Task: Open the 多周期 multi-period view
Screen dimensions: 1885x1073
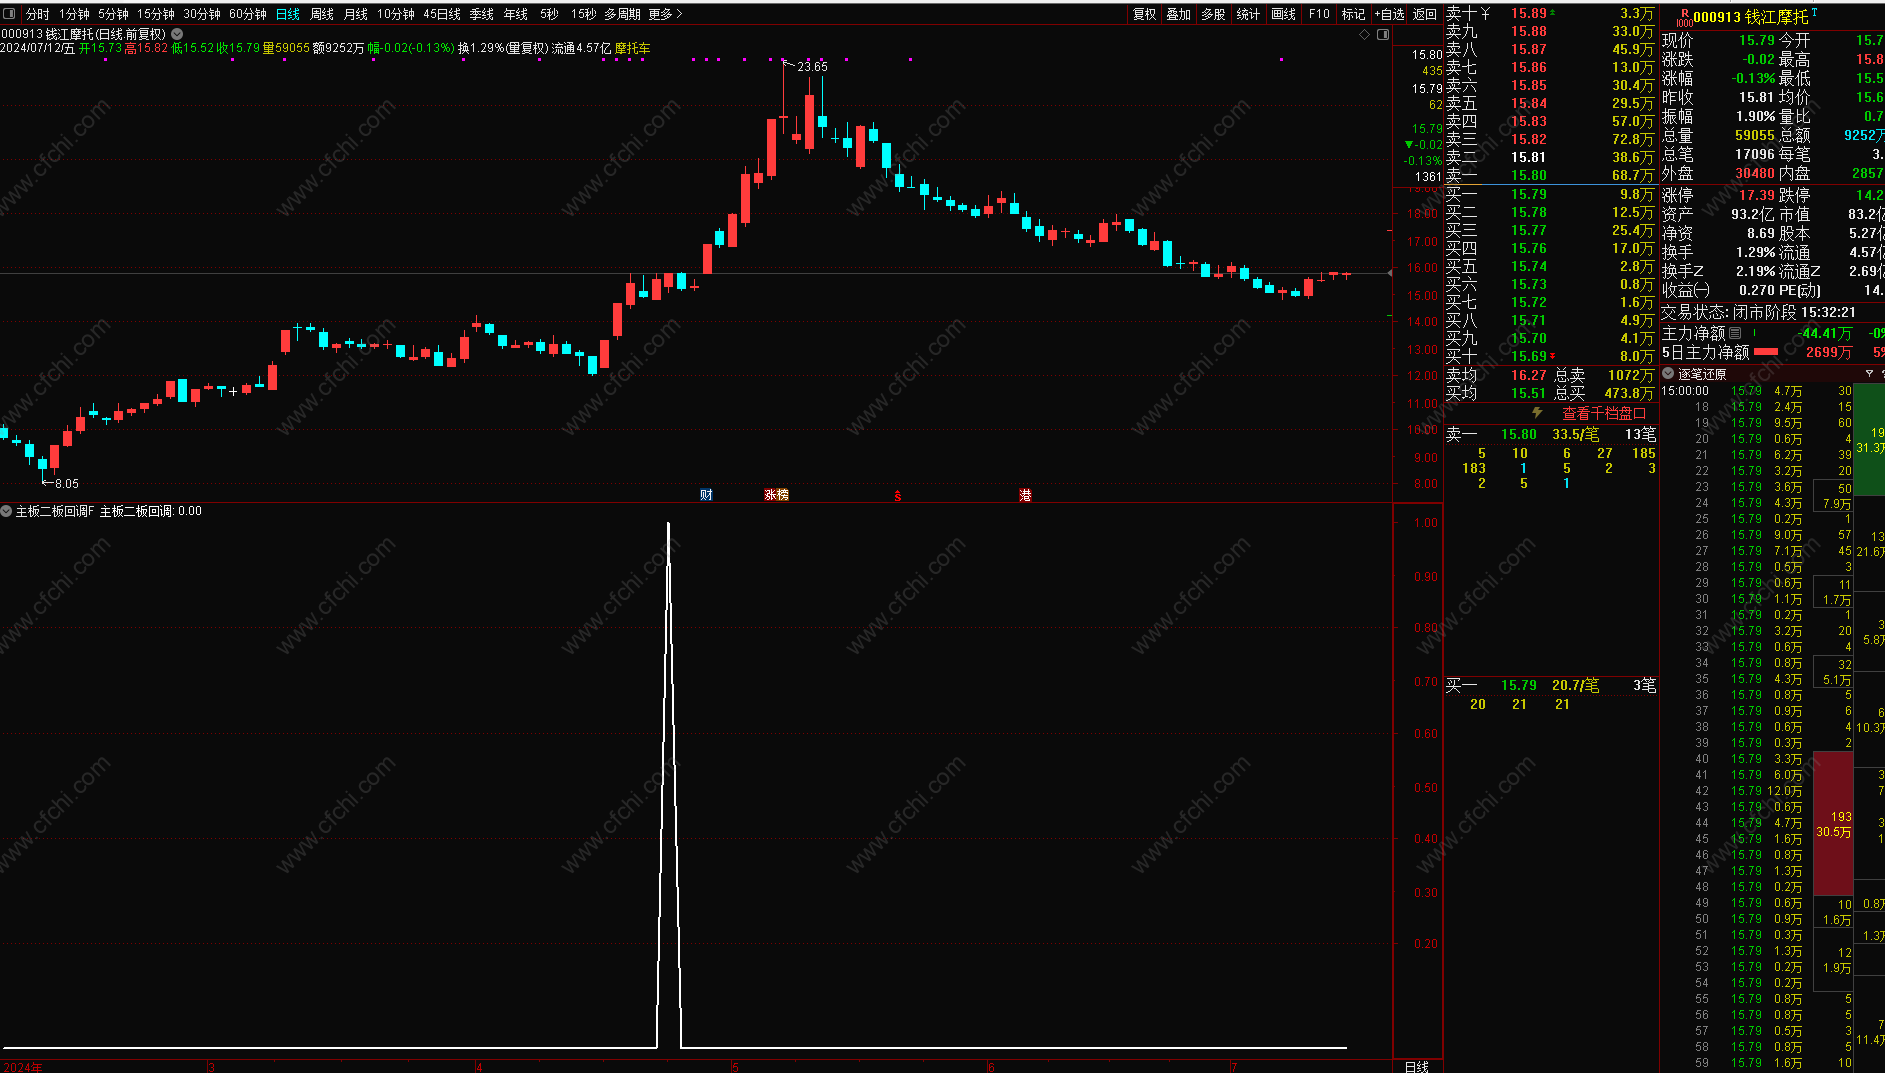Action: pyautogui.click(x=622, y=14)
